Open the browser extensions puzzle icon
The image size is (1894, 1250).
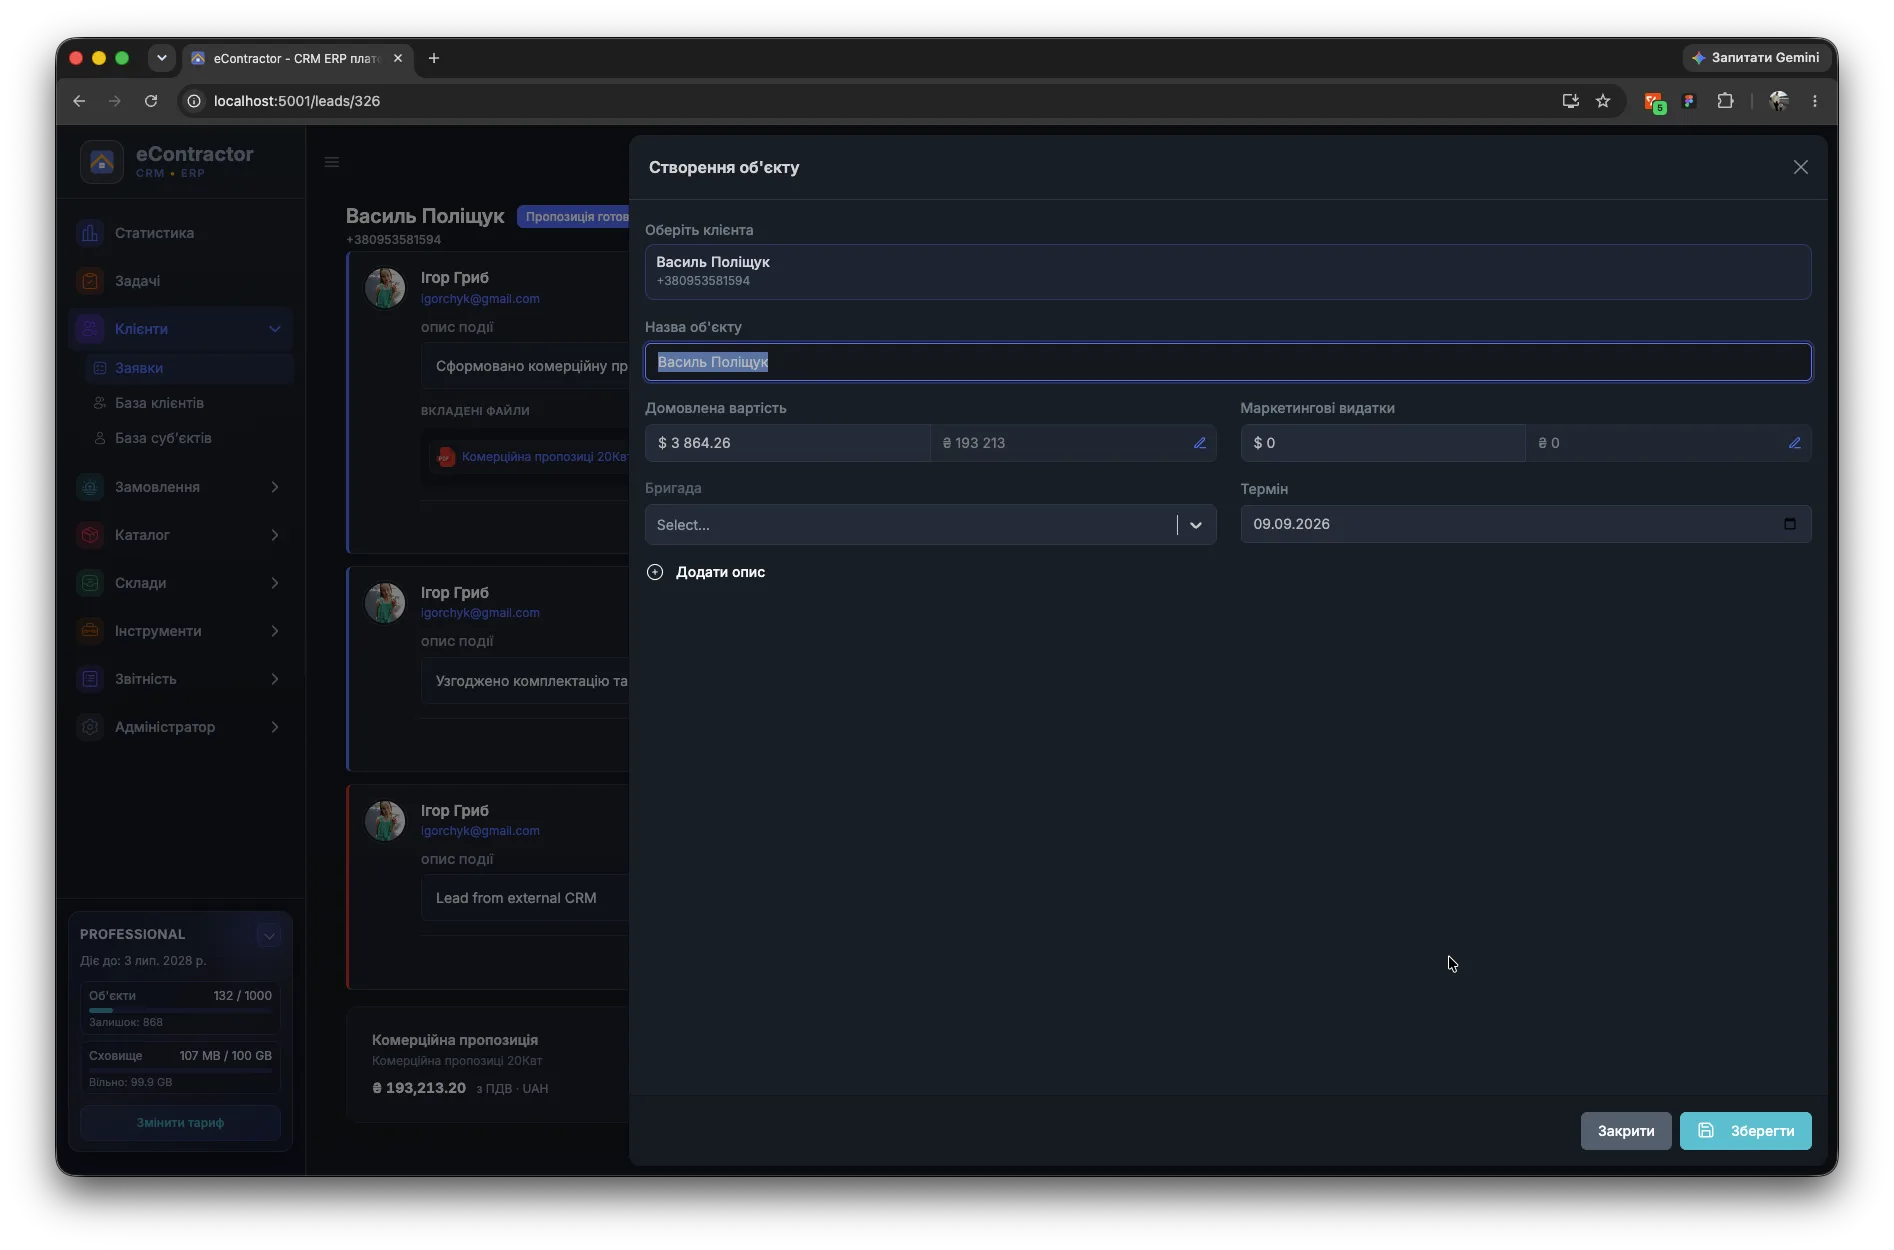(x=1725, y=101)
